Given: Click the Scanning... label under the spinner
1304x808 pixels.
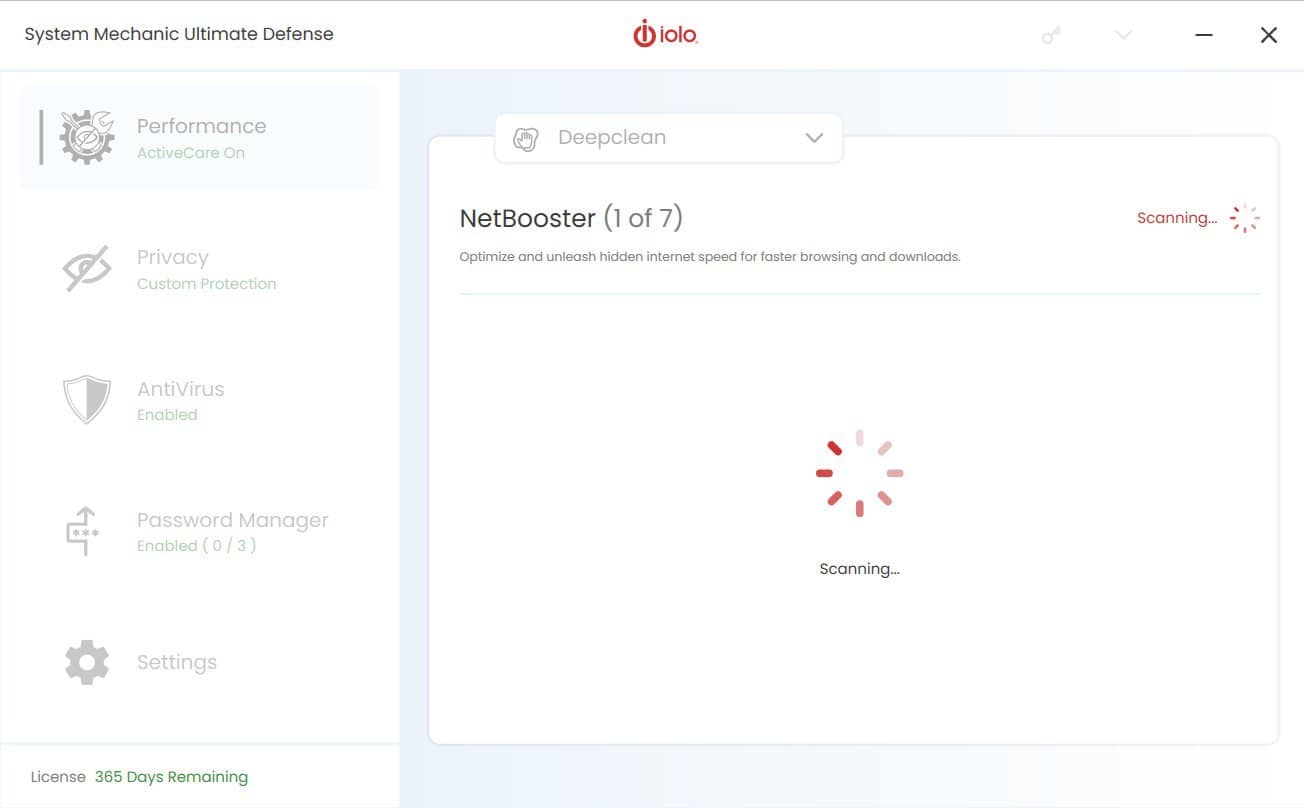Looking at the screenshot, I should 859,569.
